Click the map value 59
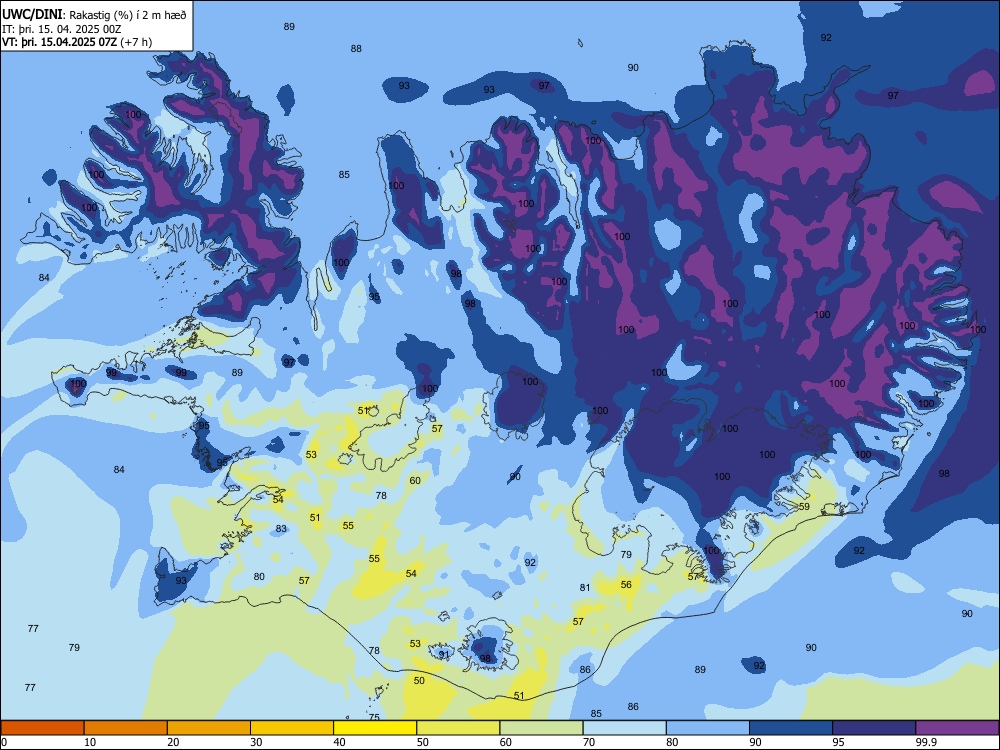 point(804,507)
